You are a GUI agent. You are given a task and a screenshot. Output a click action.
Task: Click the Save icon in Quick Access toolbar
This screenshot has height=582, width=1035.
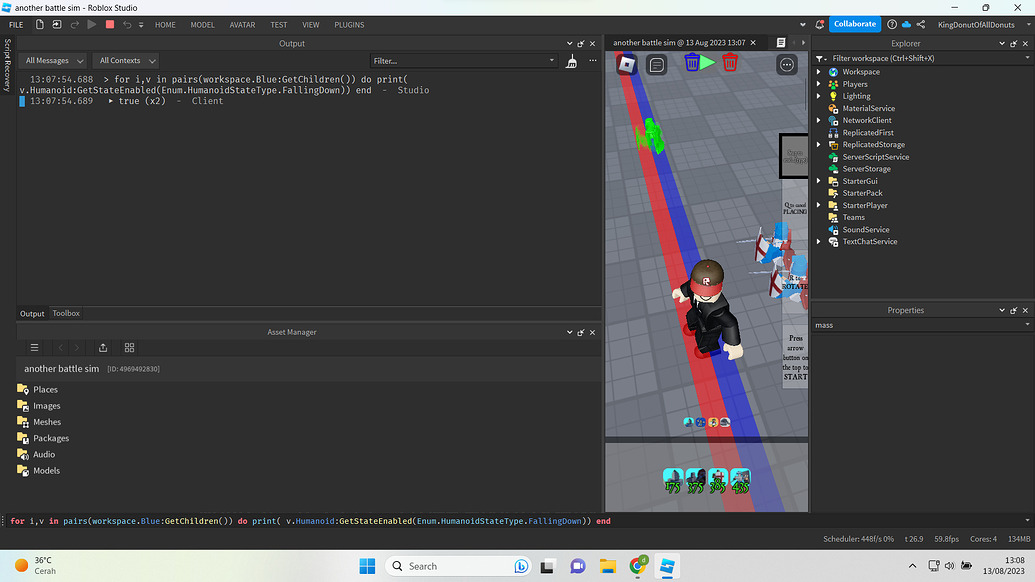pyautogui.click(x=55, y=24)
